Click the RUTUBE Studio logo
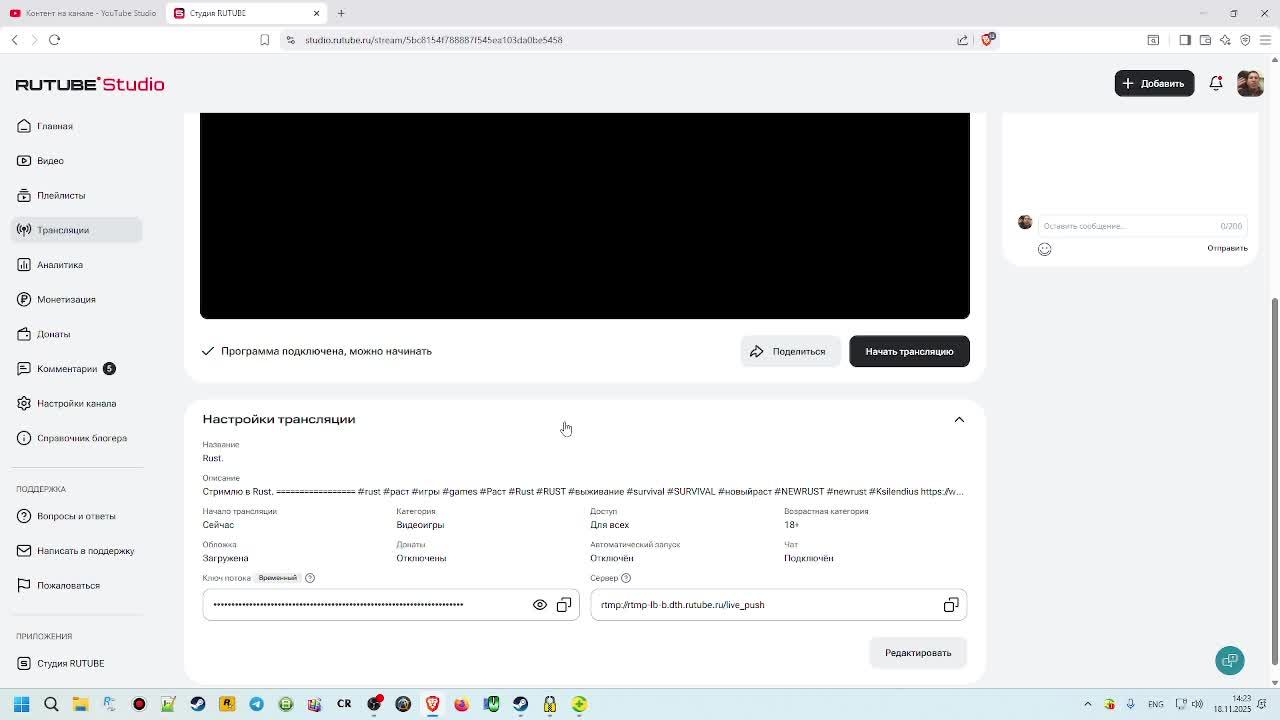This screenshot has width=1280, height=720. click(x=90, y=84)
